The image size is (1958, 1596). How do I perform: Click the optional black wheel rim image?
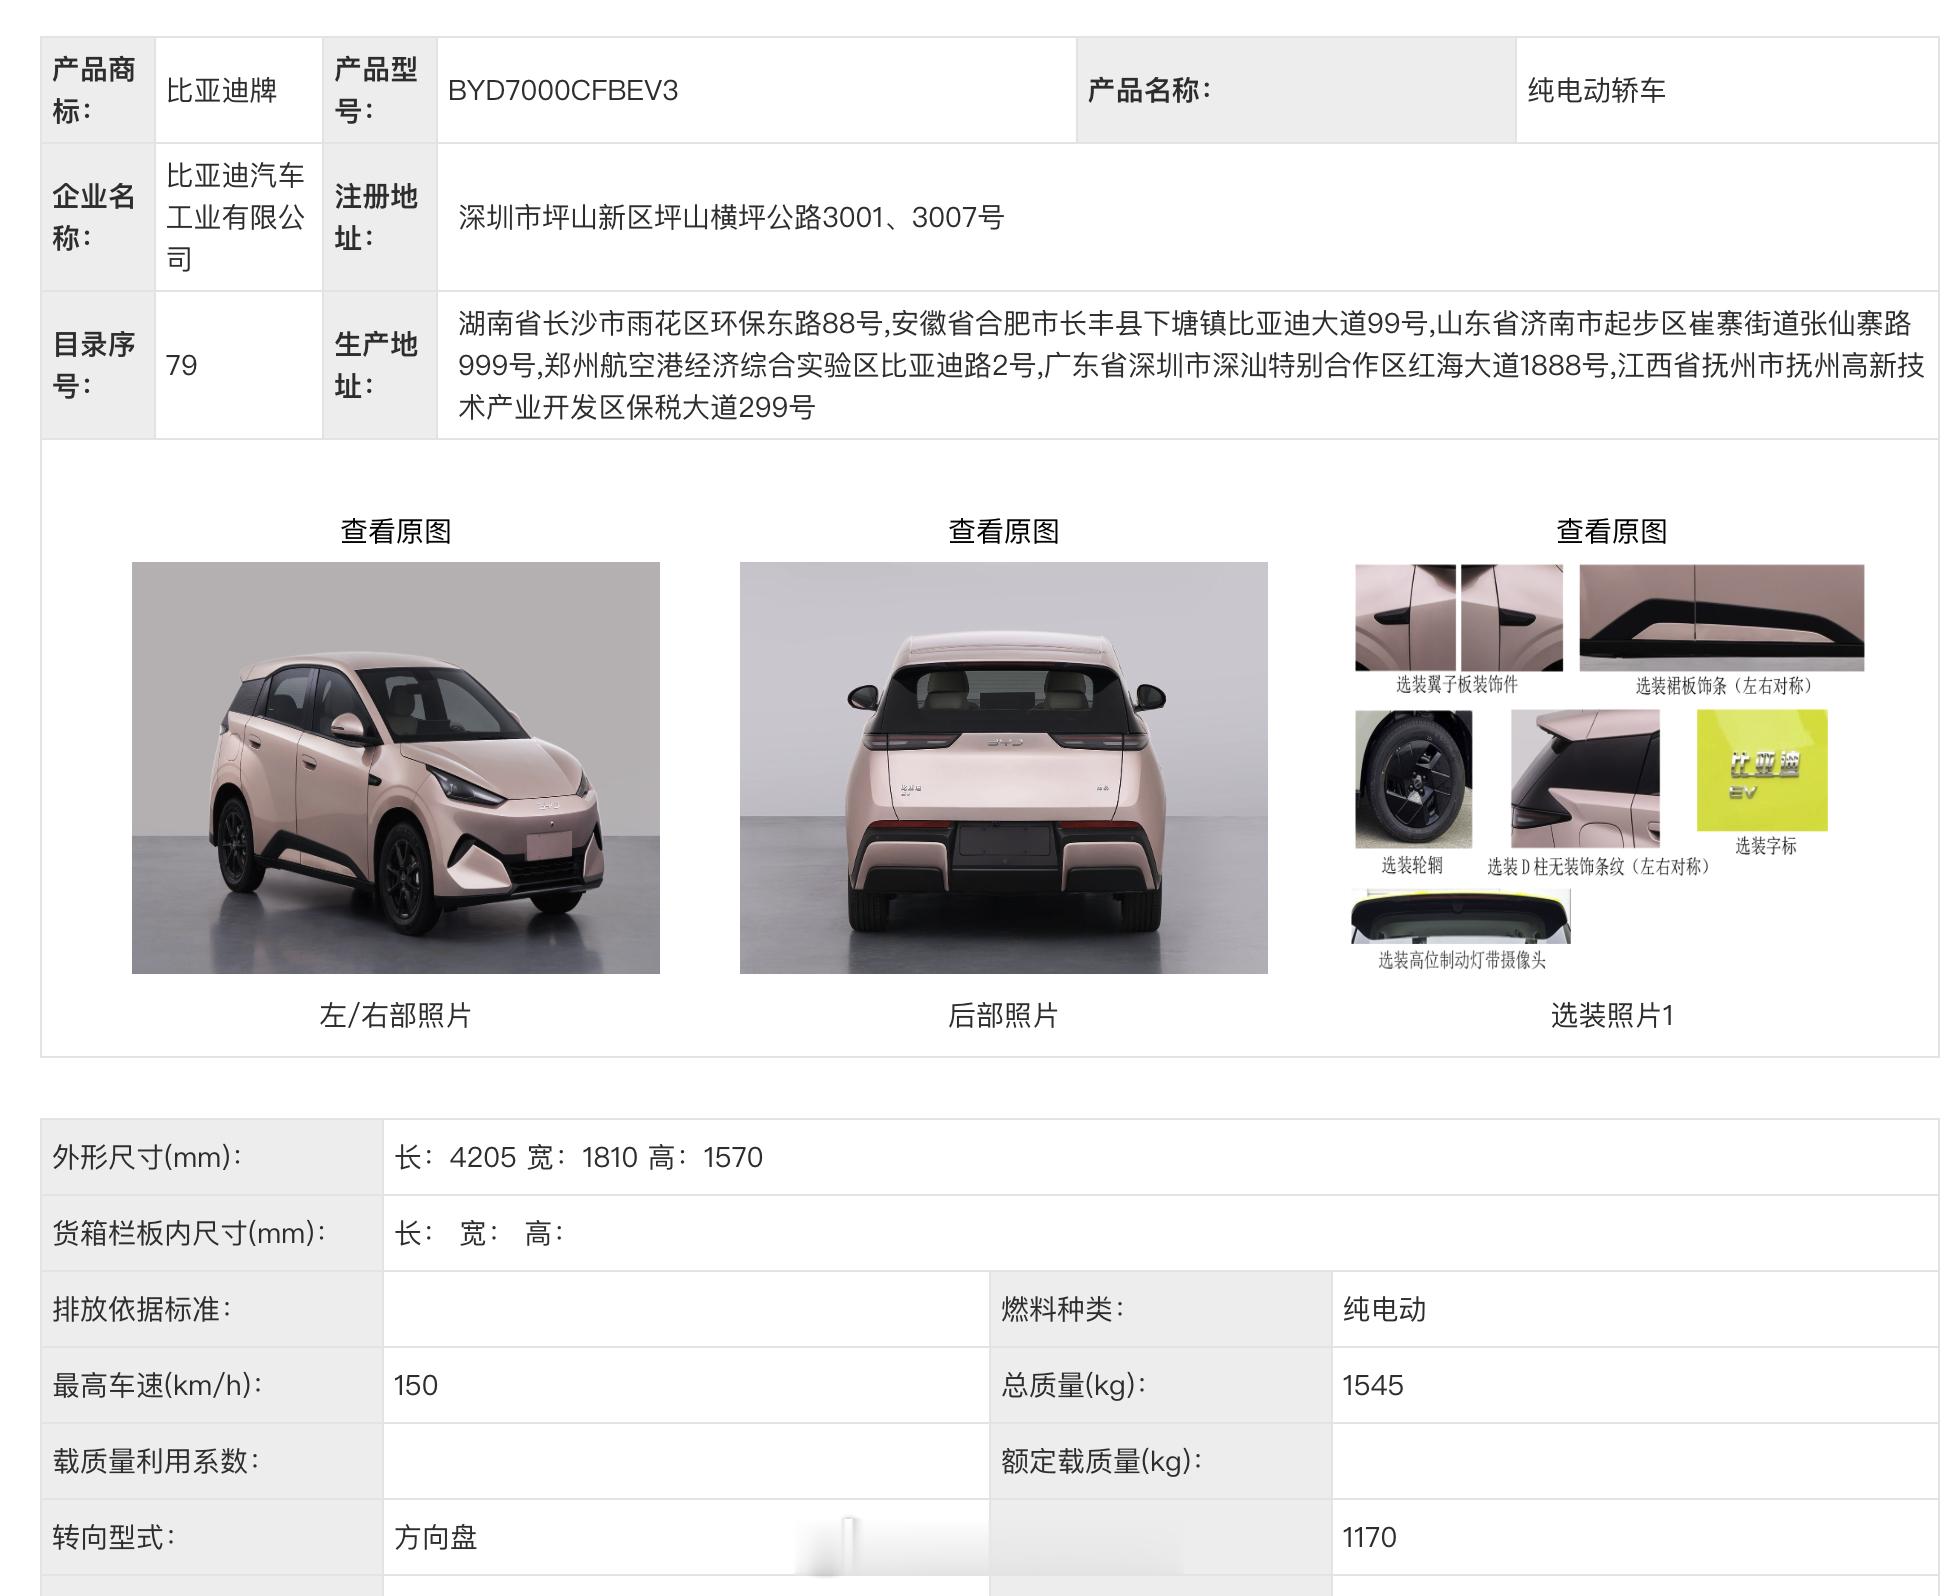1413,779
